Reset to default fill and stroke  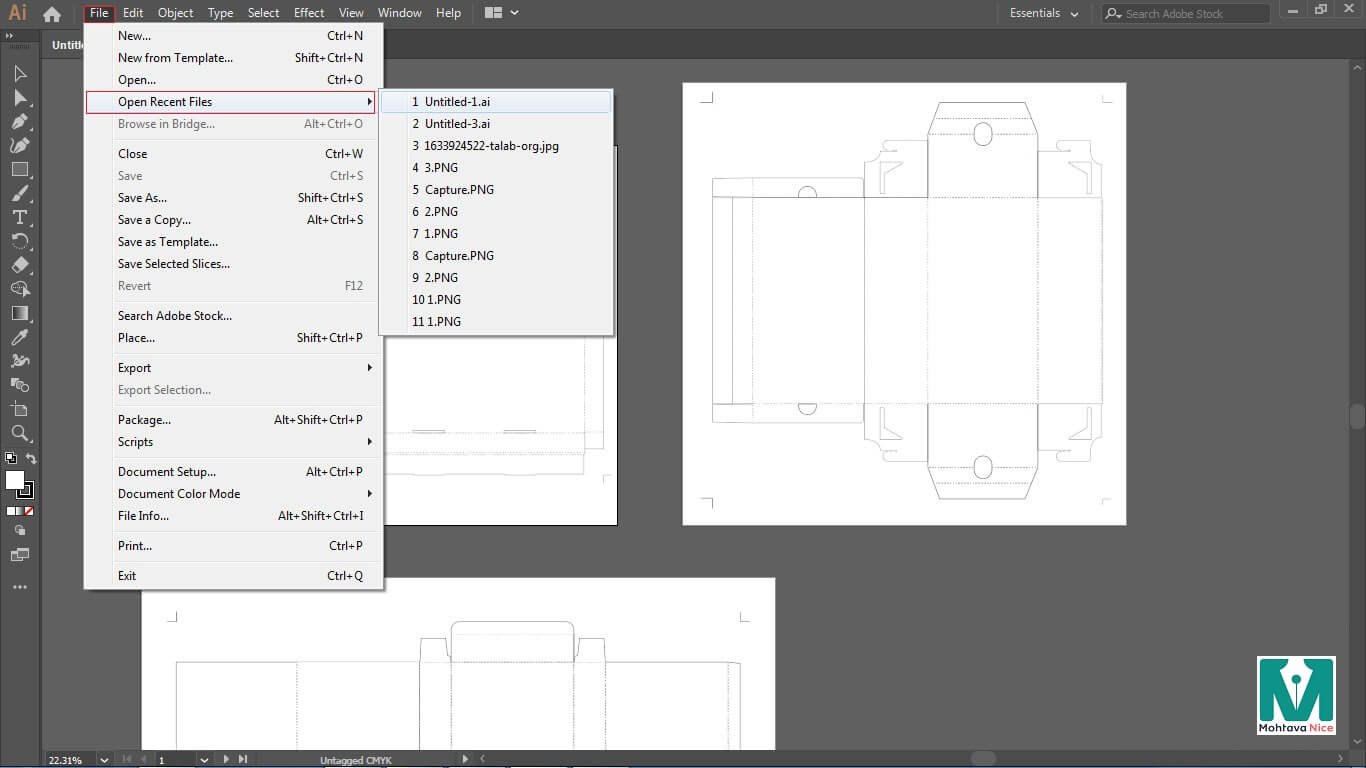[x=10, y=459]
